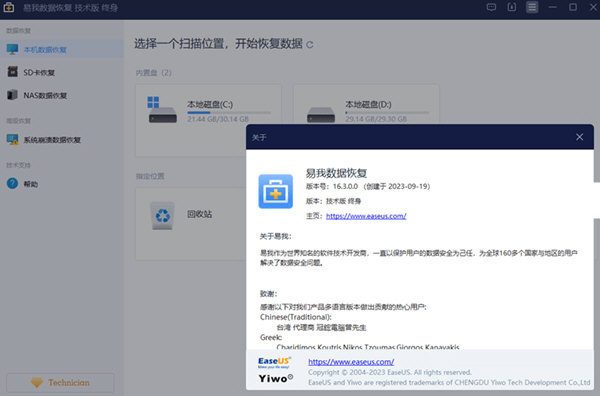The height and width of the screenshot is (396, 600).
Task: Click the 内置盘 (2) section label
Action: pos(153,73)
